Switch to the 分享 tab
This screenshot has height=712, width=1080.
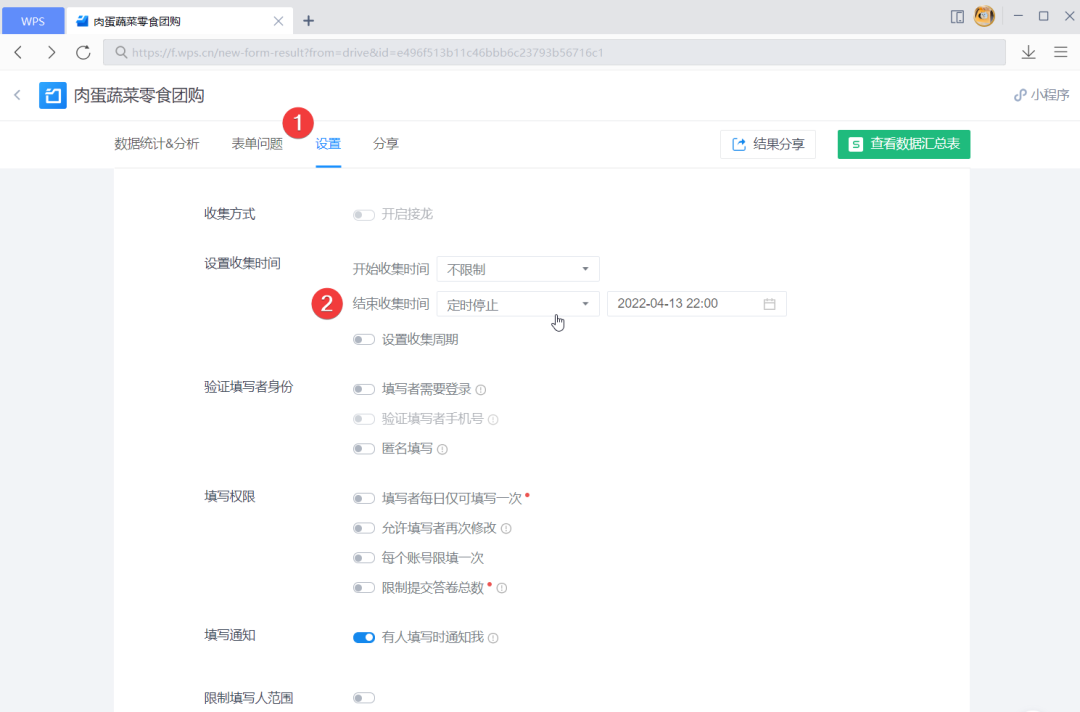pyautogui.click(x=386, y=143)
